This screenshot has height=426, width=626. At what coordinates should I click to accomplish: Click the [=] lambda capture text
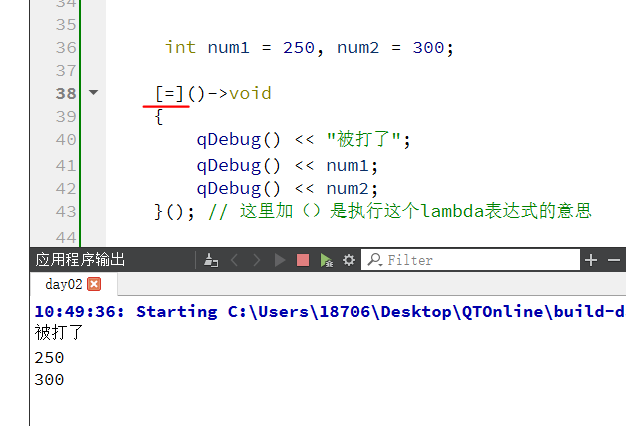[169, 94]
